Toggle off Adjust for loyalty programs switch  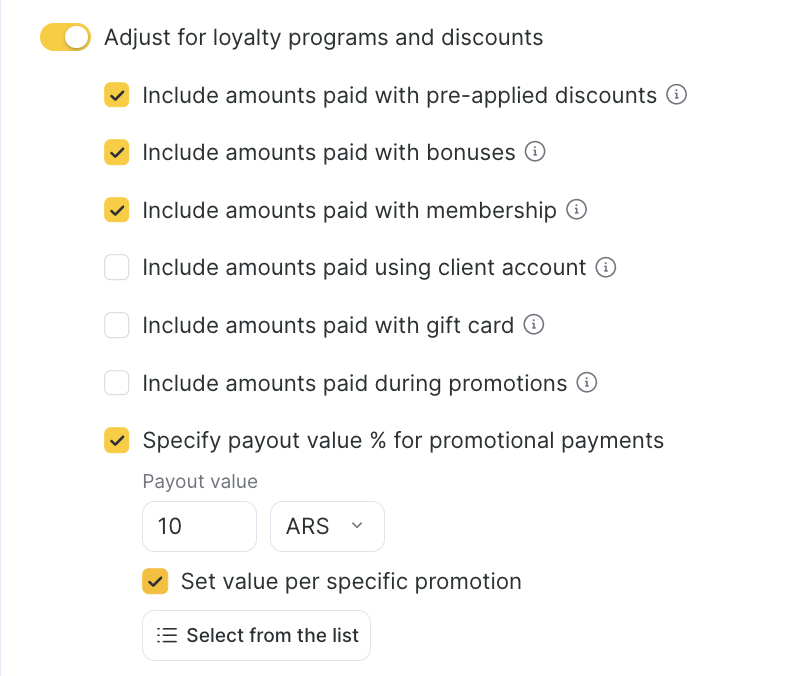[65, 38]
